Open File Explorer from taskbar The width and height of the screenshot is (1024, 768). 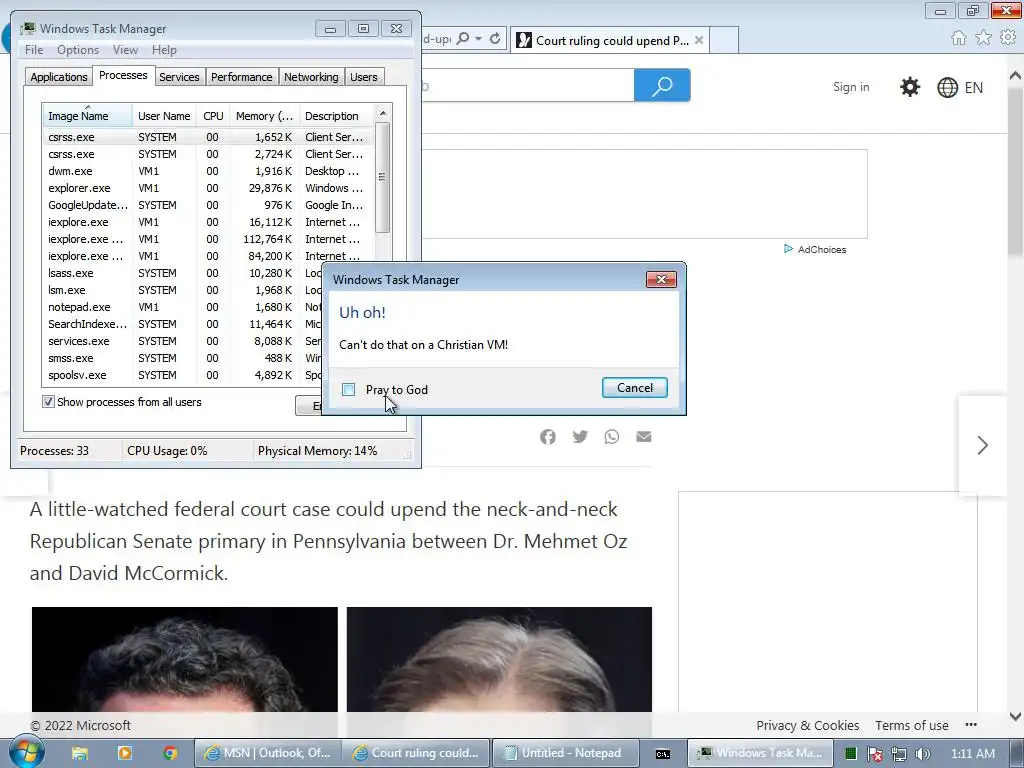click(x=80, y=753)
